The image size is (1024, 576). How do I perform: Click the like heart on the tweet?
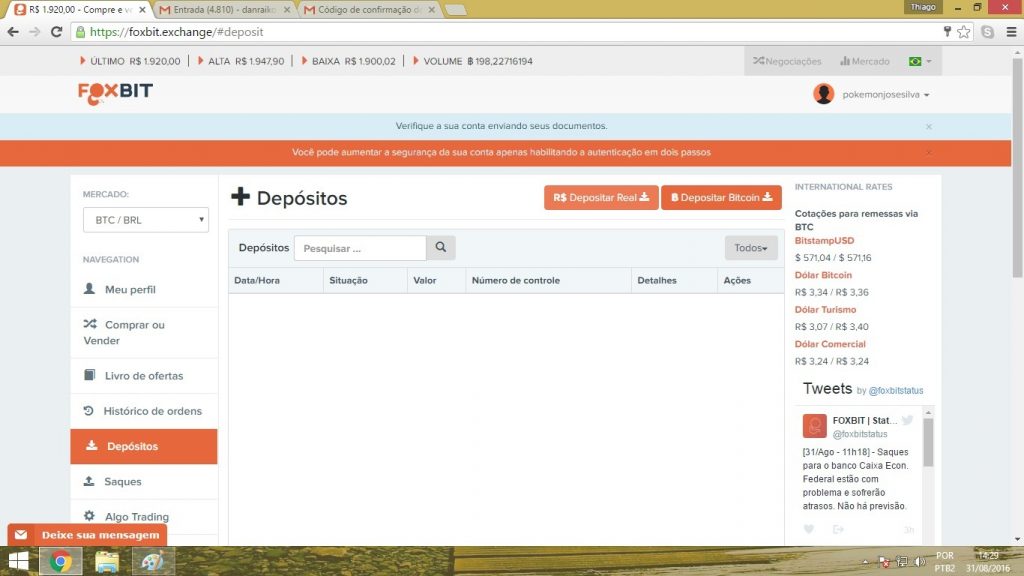[809, 529]
